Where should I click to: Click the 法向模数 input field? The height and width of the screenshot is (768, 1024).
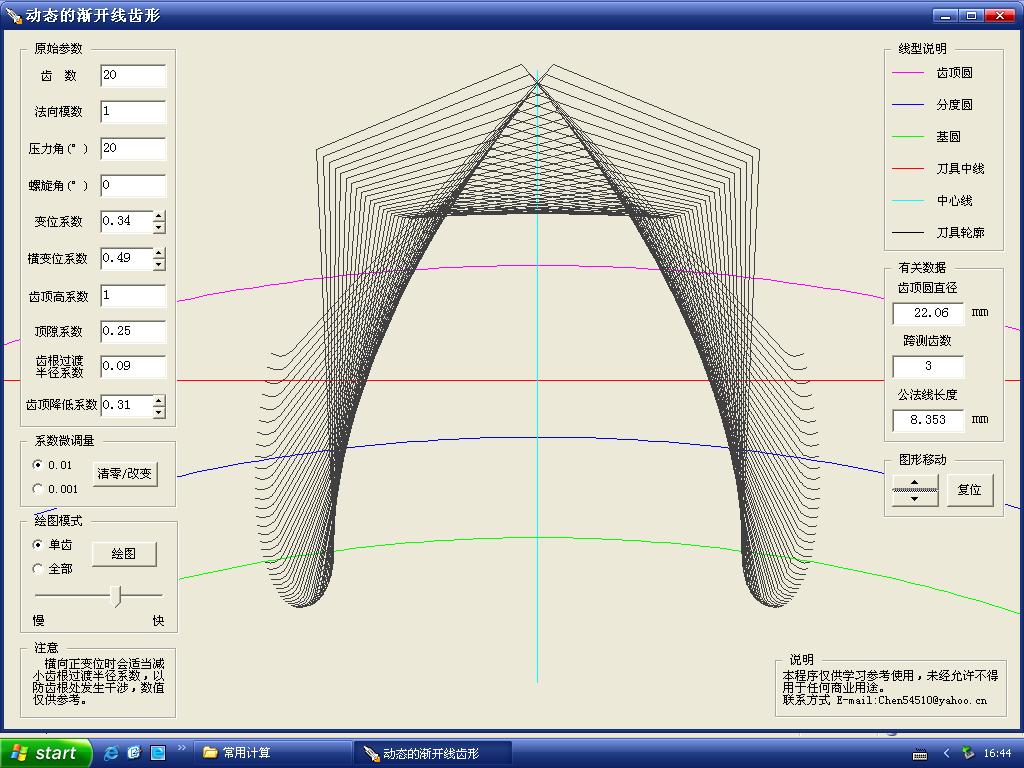click(x=133, y=112)
